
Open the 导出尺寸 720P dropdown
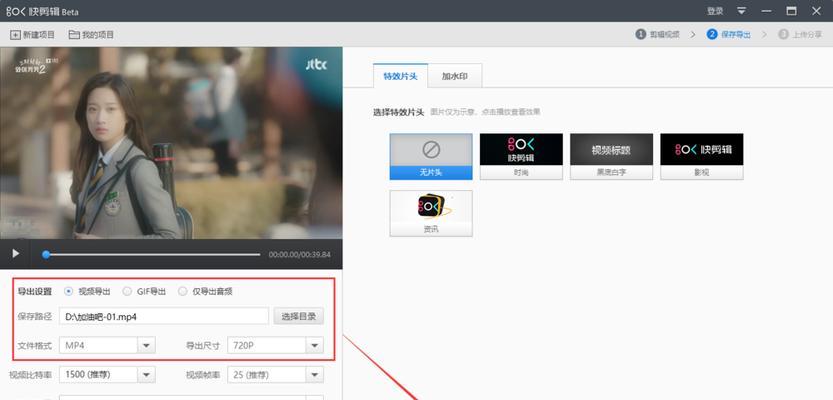(x=275, y=345)
